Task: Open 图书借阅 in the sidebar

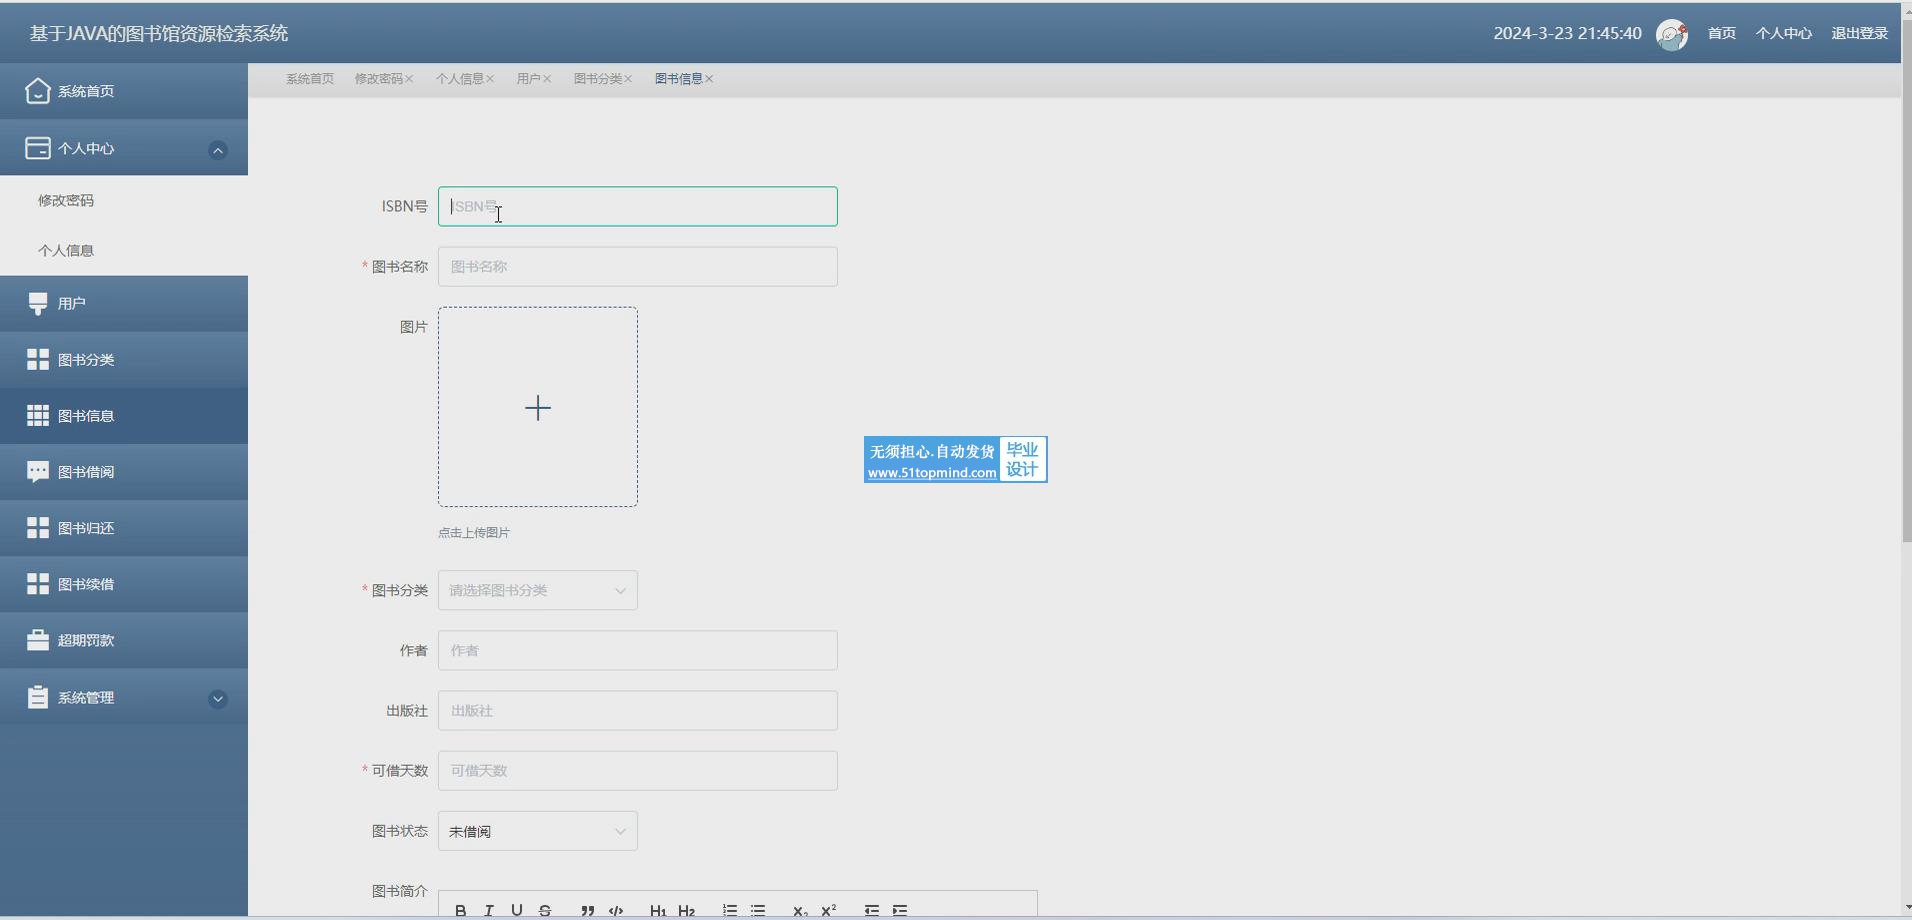Action: tap(86, 472)
